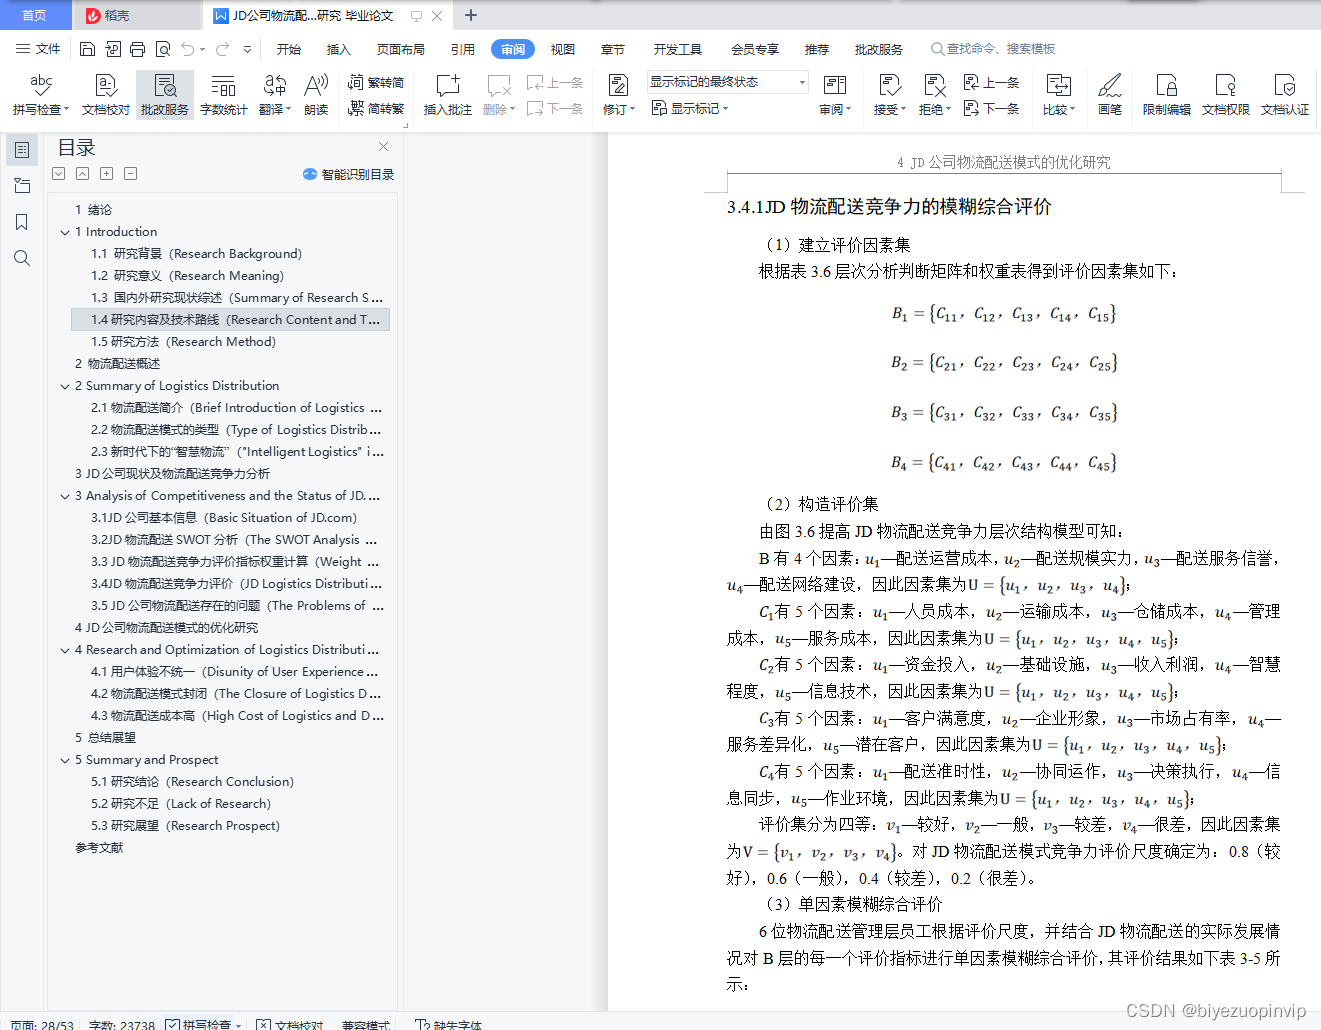Viewport: 1321px width, 1030px height.
Task: Click 接受 accept changes icon
Action: click(889, 95)
